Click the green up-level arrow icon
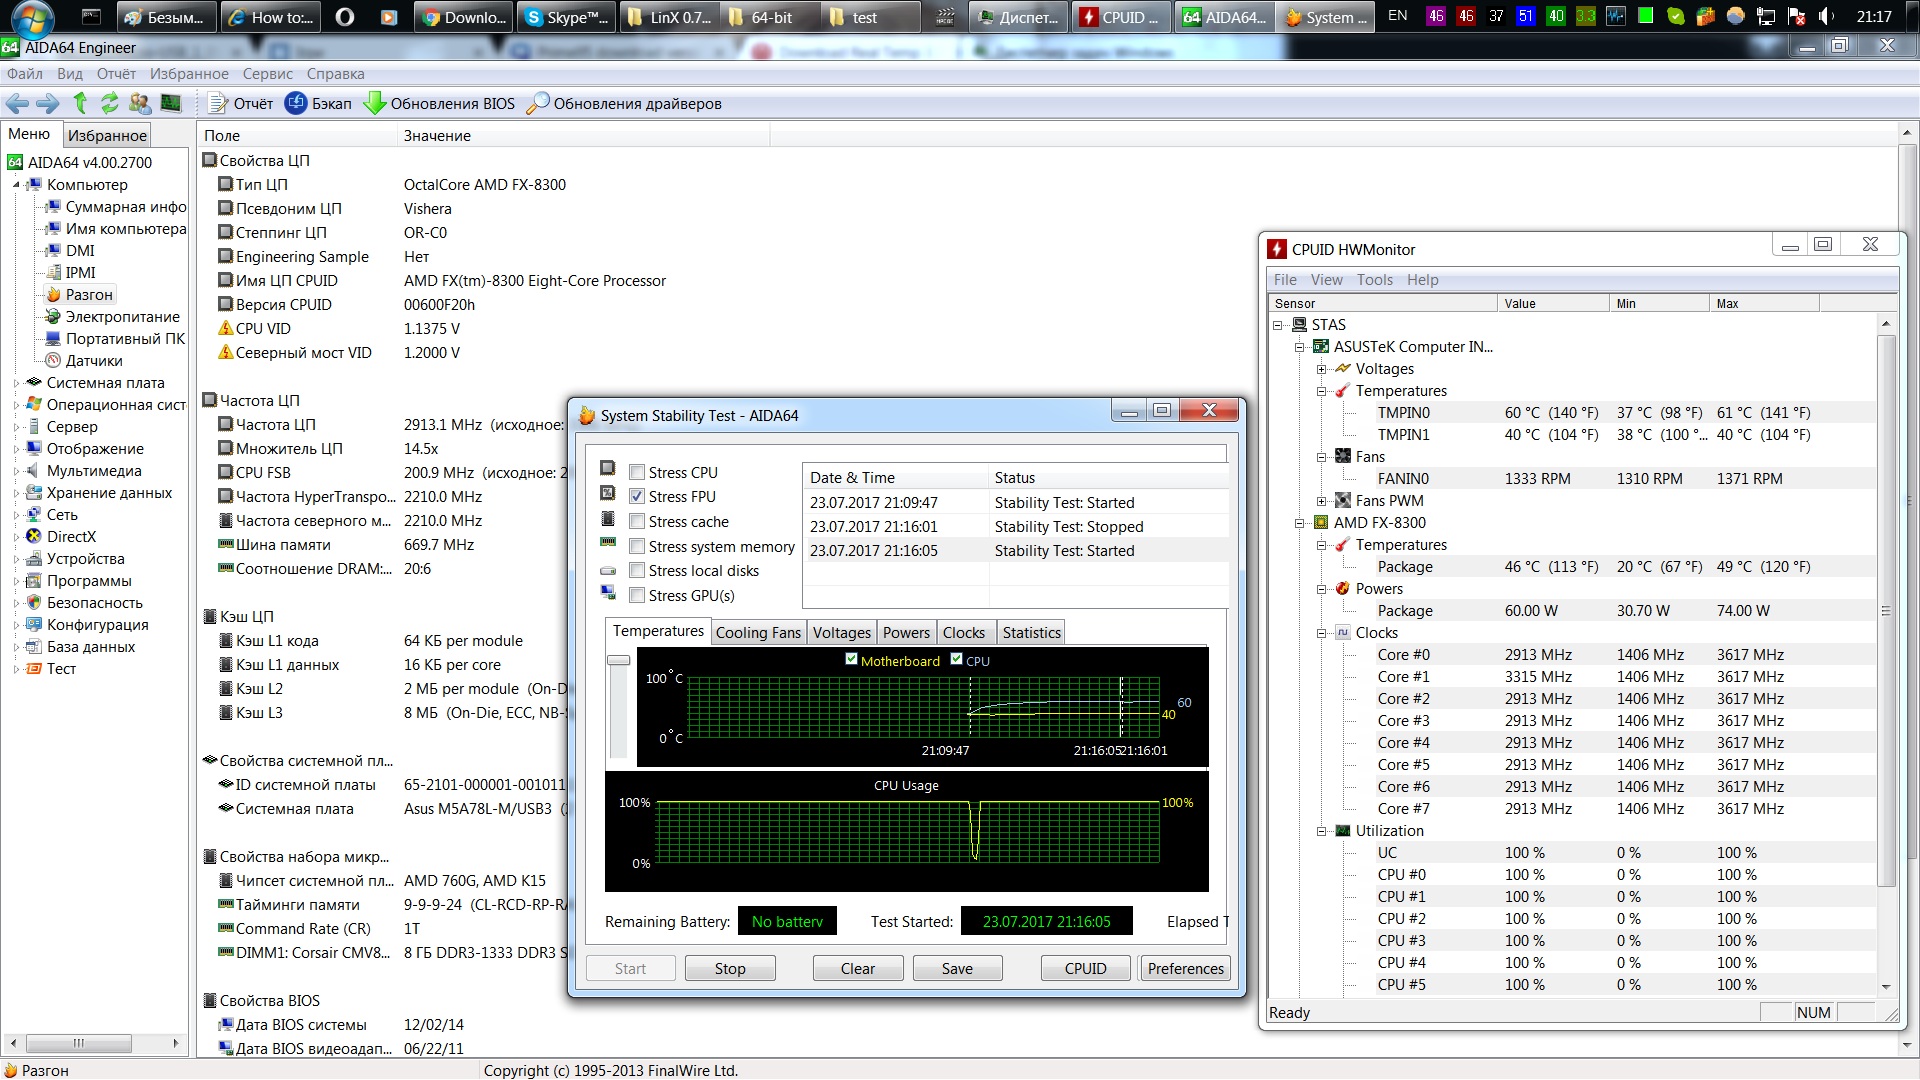Screen dimensions: 1920x1080 (x=80, y=103)
